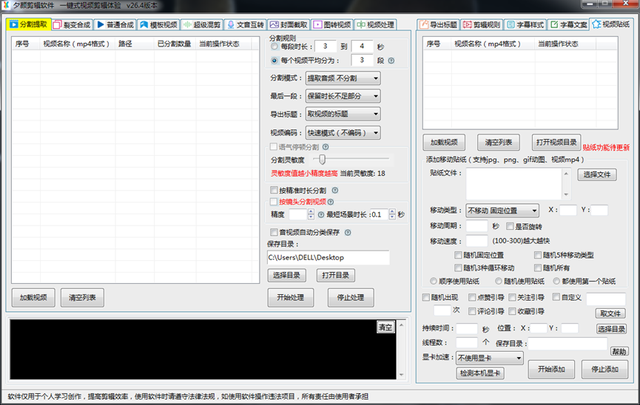Tick the 自定义 checkbox
This screenshot has width=640, height=405.
point(556,297)
